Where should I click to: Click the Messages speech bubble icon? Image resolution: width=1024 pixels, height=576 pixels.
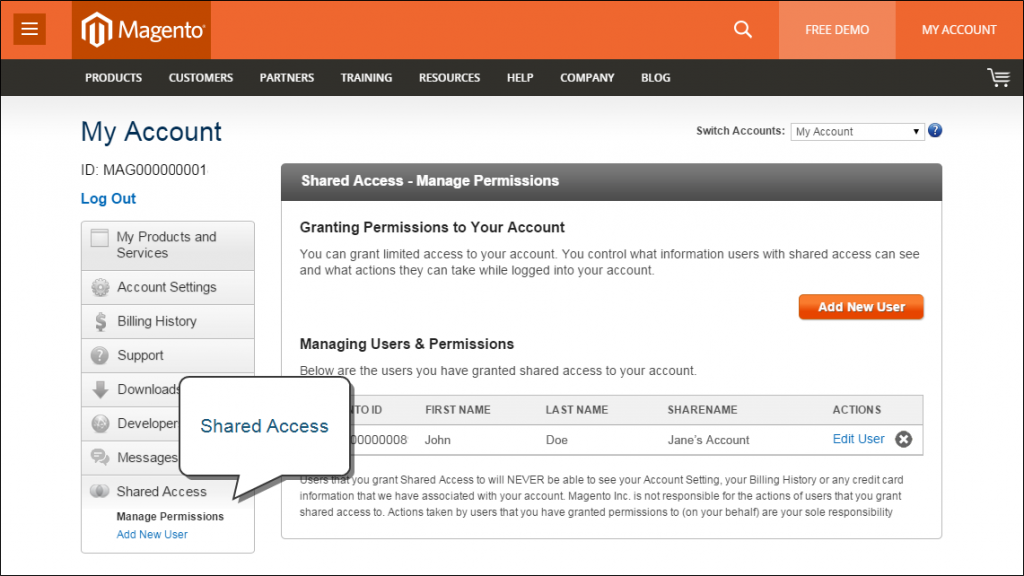(100, 457)
